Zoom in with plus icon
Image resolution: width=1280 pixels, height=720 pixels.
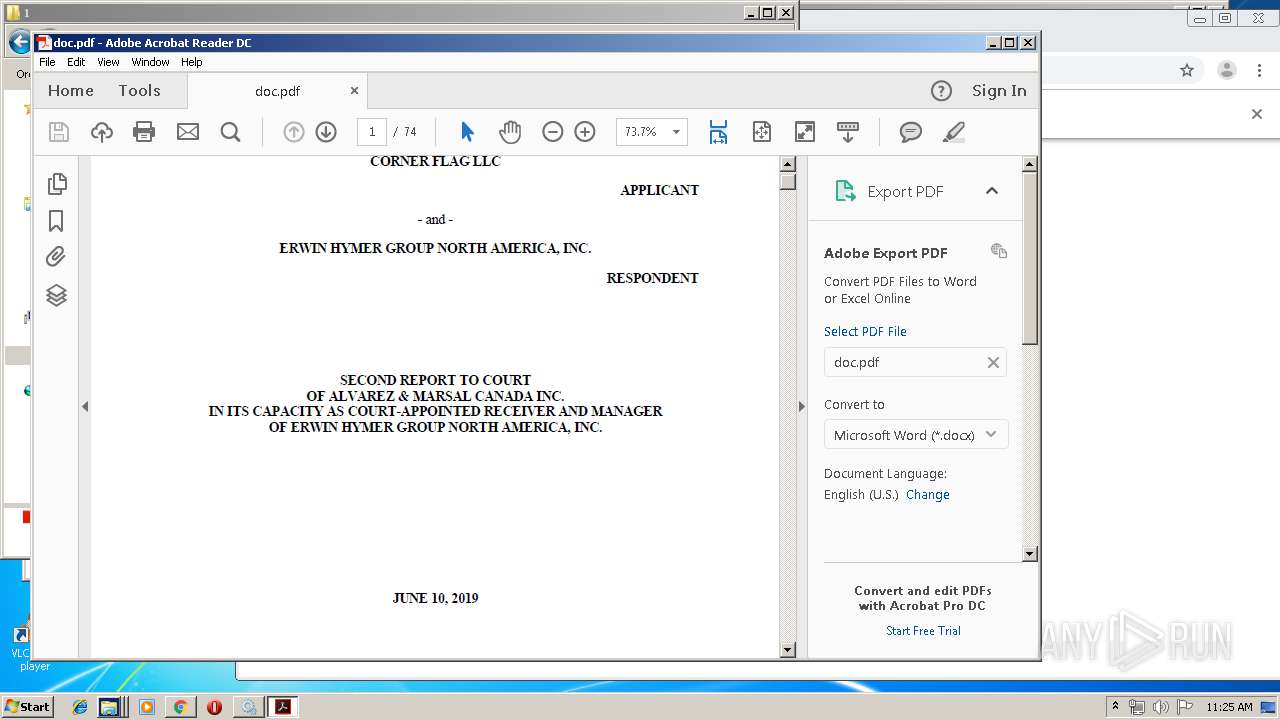coord(585,132)
